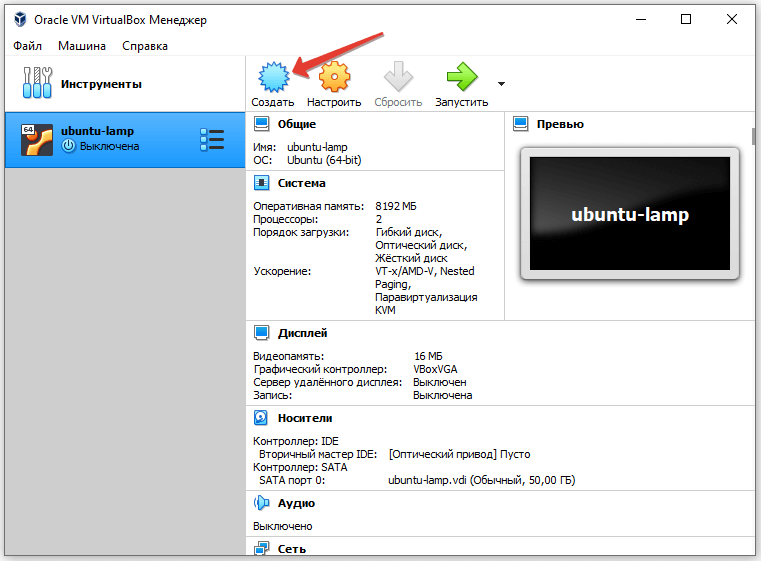Start the VM with green Запустить arrow

(x=462, y=77)
